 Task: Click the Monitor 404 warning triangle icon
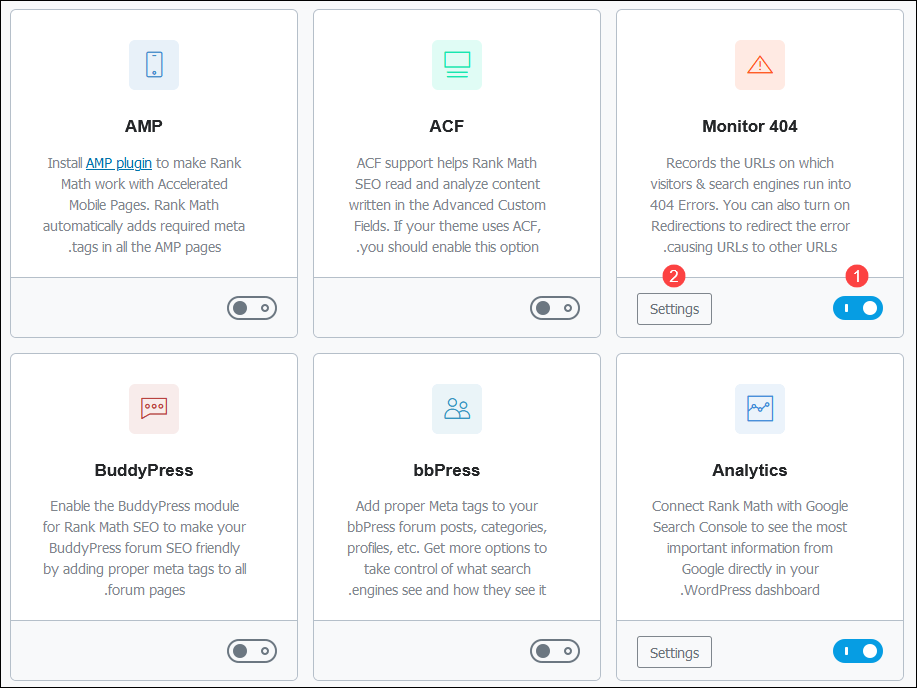click(760, 65)
